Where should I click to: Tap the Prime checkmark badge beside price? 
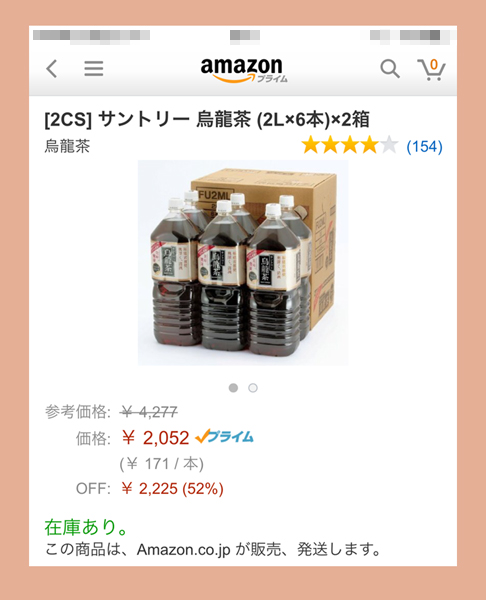click(x=224, y=437)
